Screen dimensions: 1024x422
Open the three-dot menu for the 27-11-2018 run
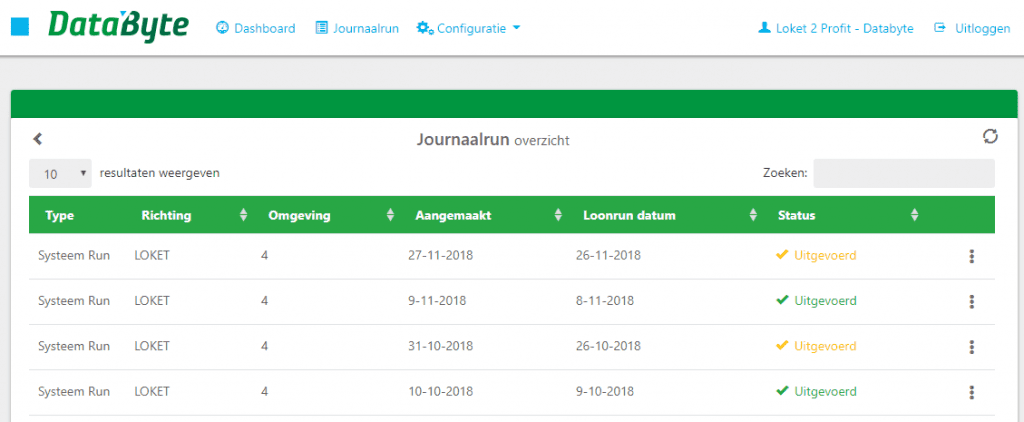971,256
